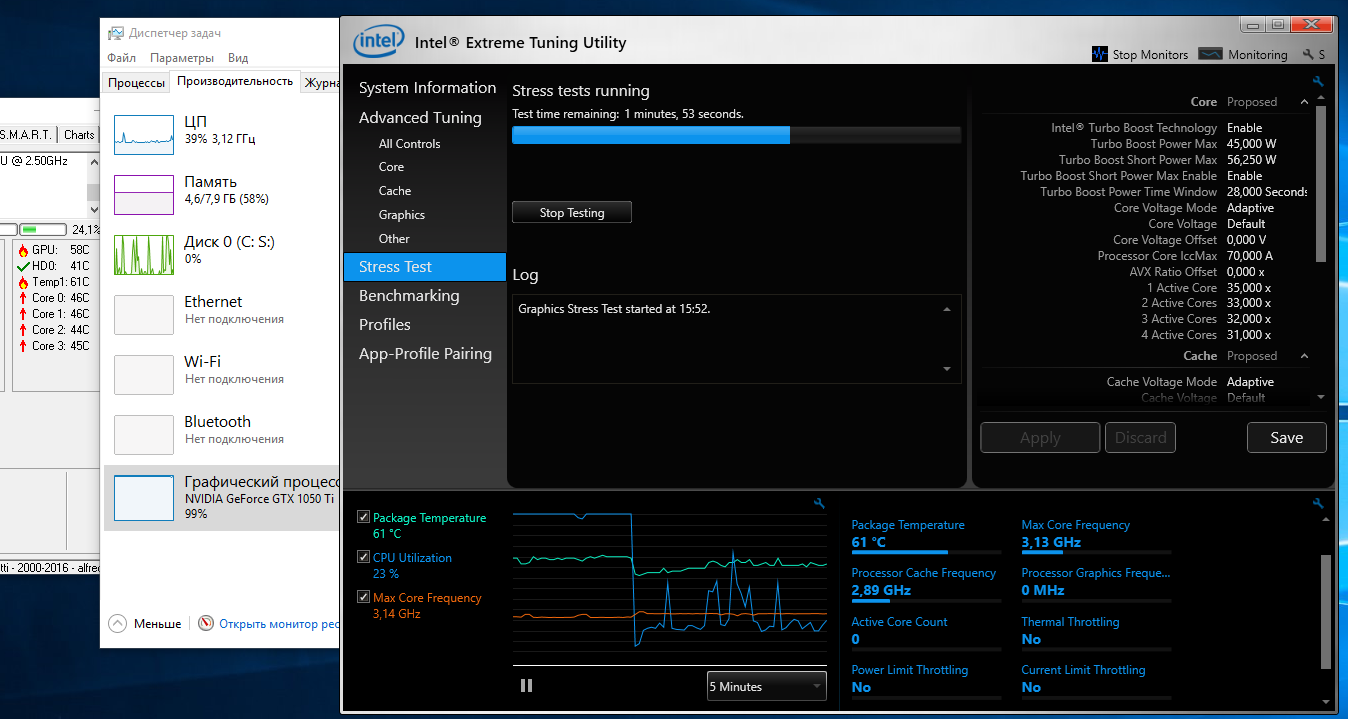Viewport: 1348px width, 719px height.
Task: Click arrow icon next to Core 0
Action: click(23, 298)
